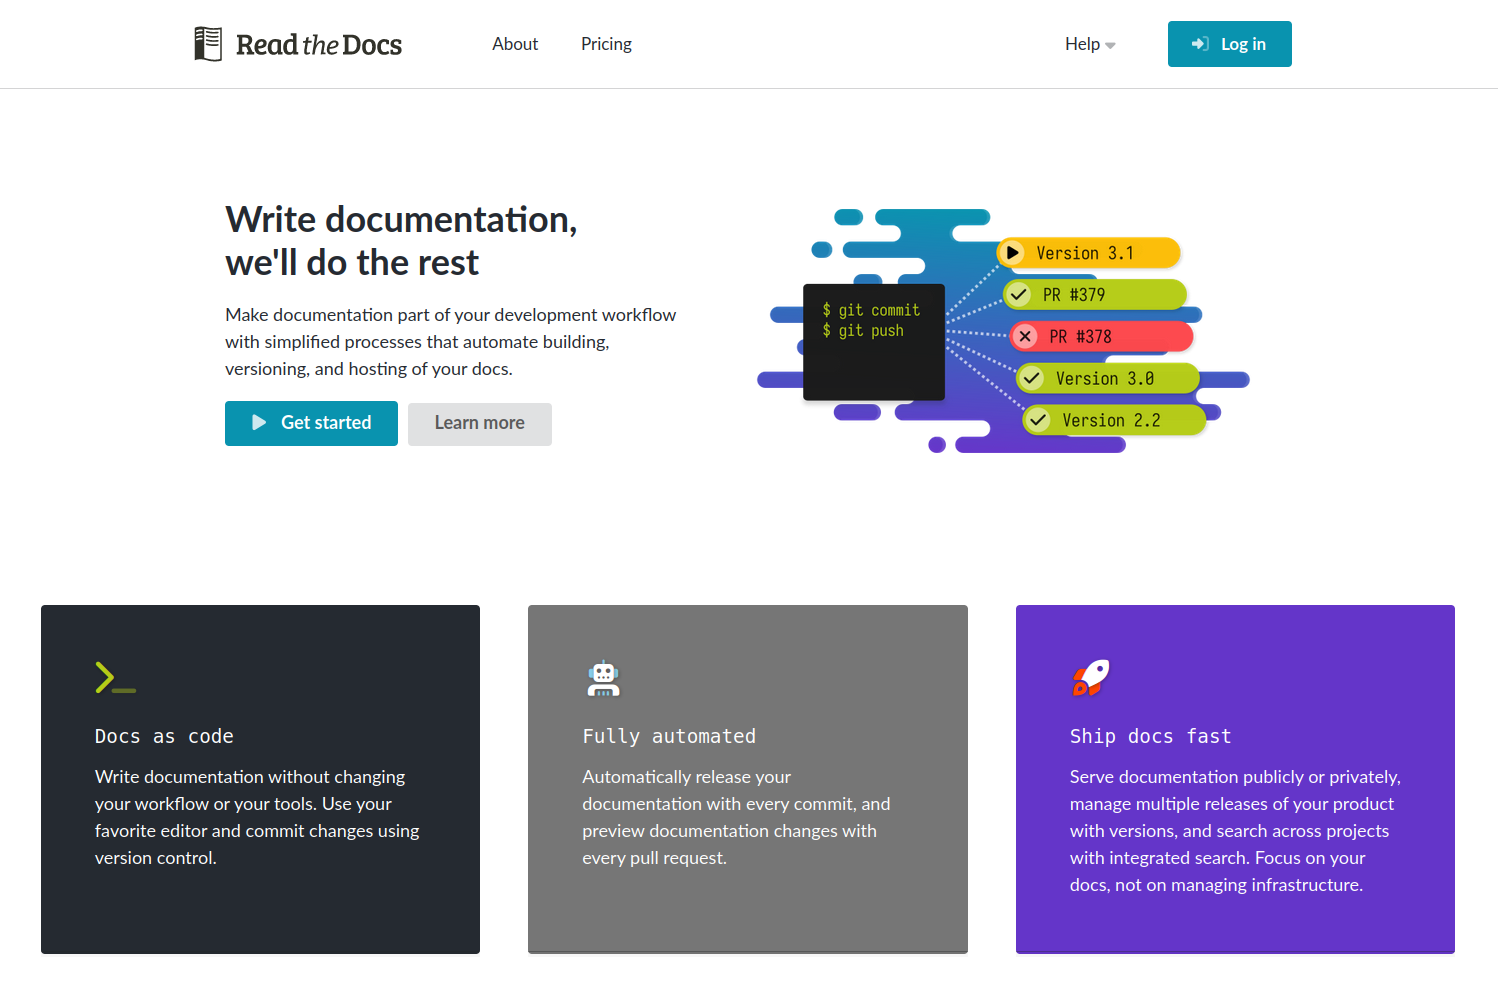Click the git commit terminal illustration
Viewport: 1498px width, 1002px height.
(x=874, y=342)
